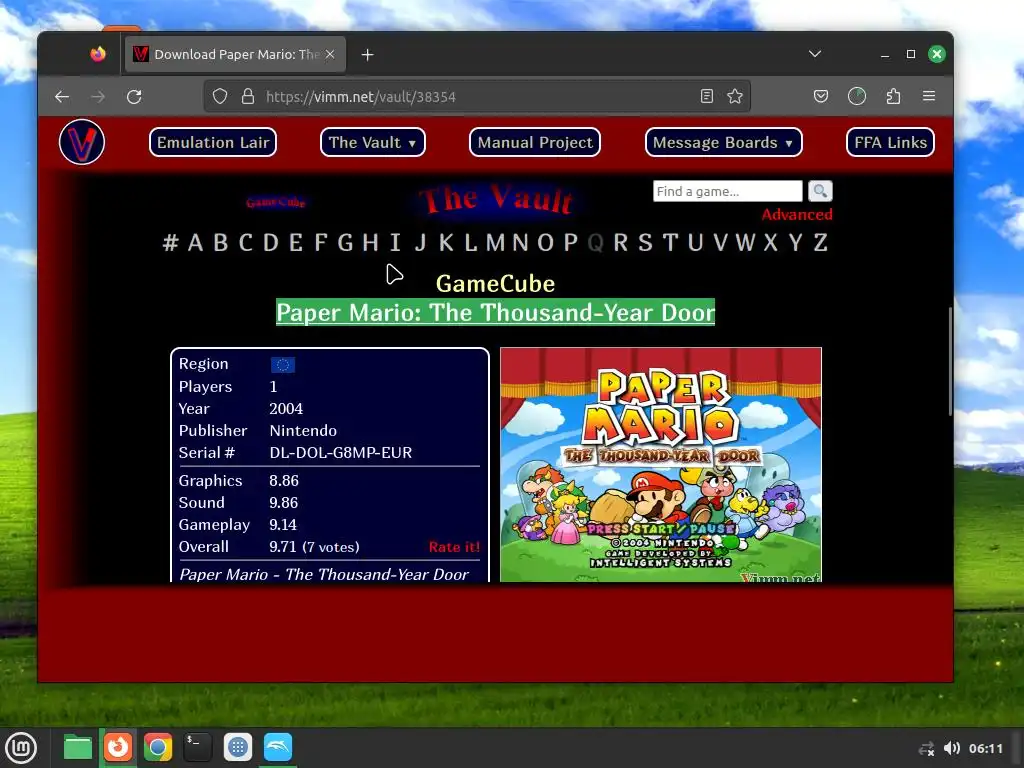Browse games starting with S

click(645, 243)
